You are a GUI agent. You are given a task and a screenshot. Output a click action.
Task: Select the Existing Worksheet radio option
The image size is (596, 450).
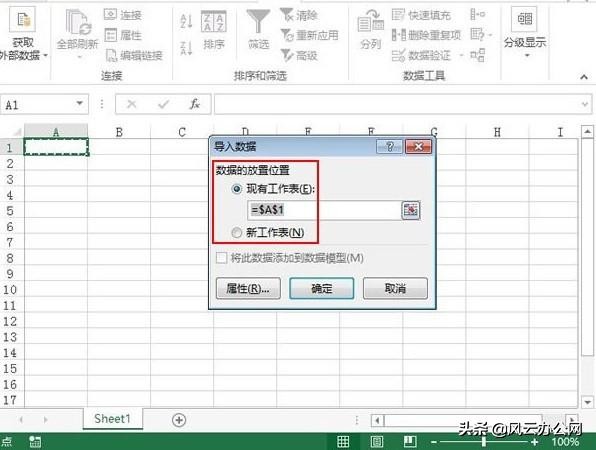[236, 189]
